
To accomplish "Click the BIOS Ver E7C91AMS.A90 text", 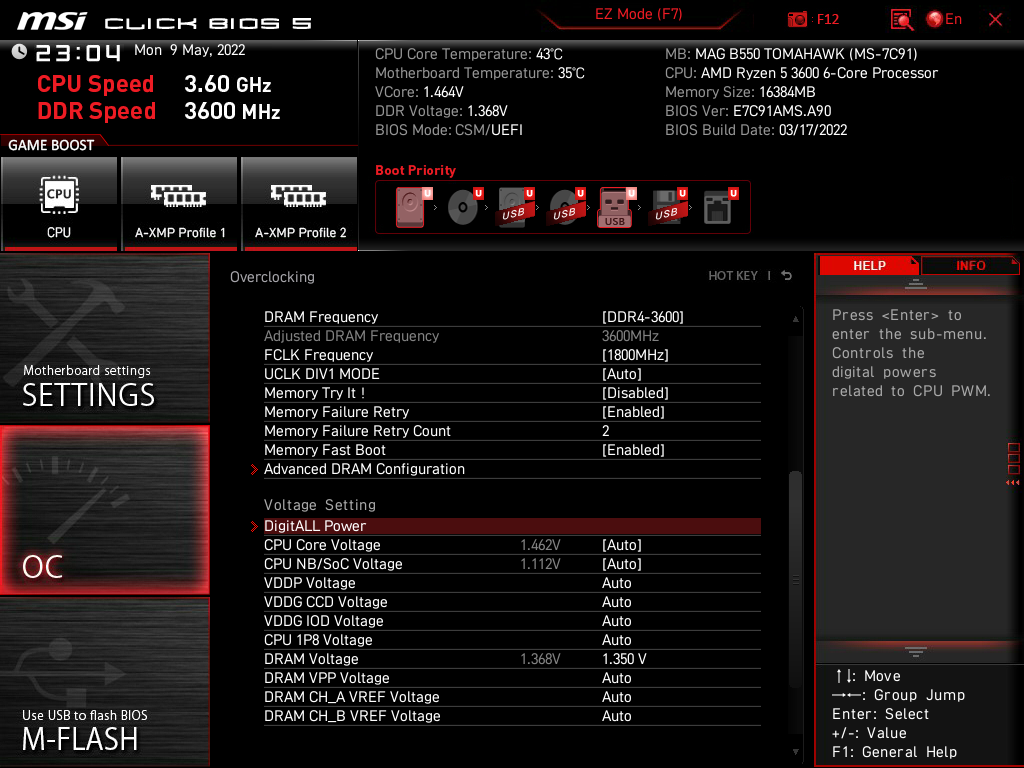I will point(748,111).
